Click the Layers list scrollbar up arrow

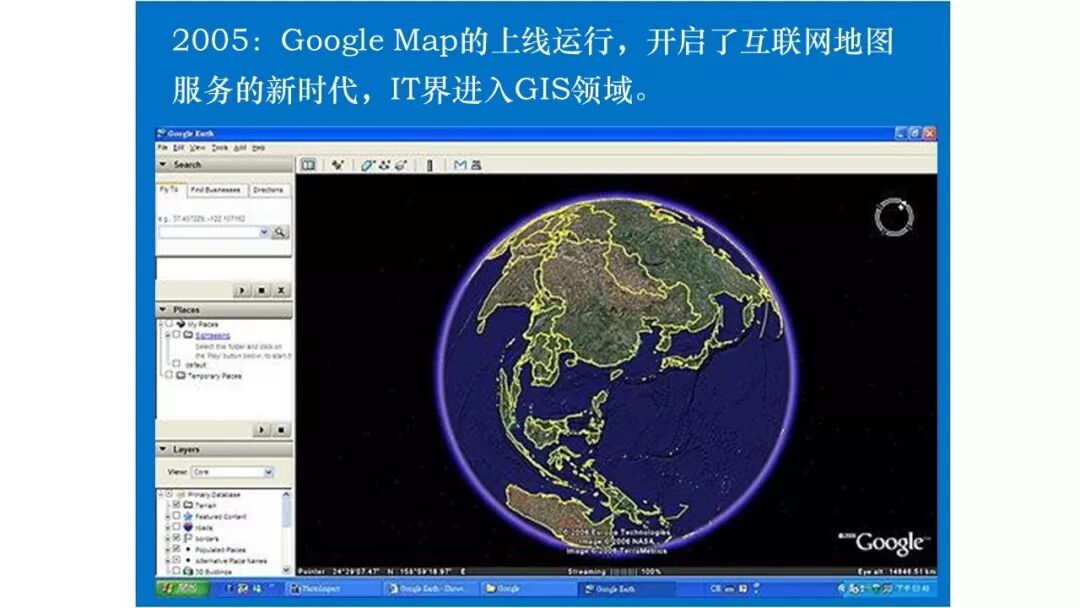(x=287, y=494)
